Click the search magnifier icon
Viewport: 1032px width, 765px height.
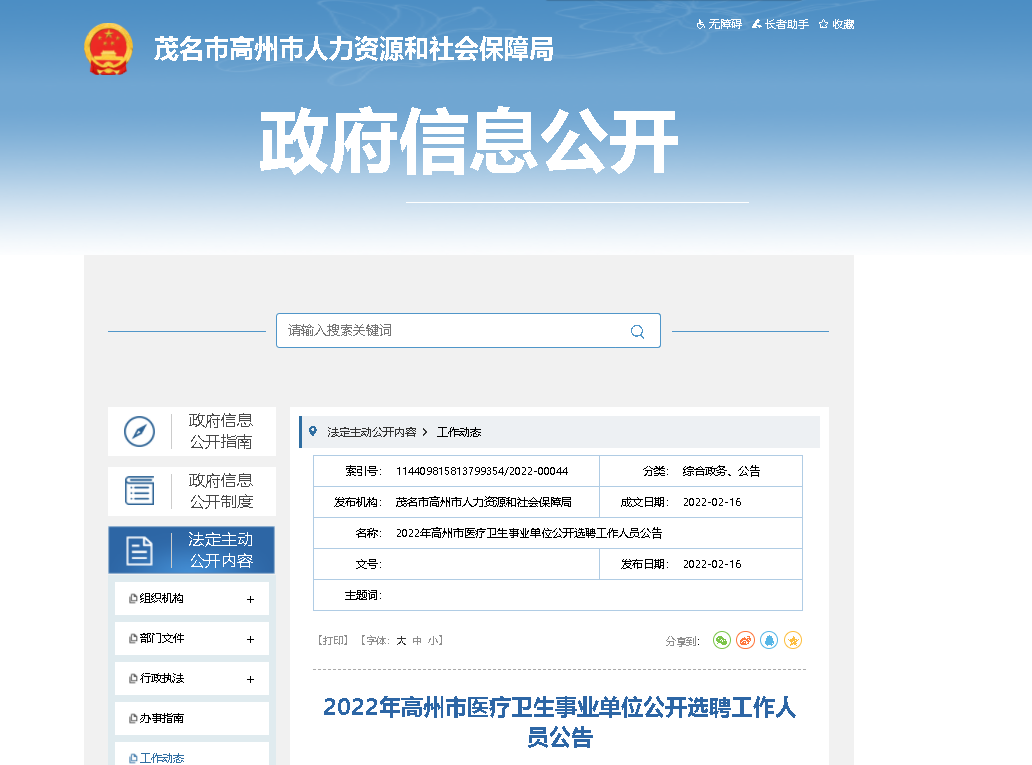click(x=637, y=331)
